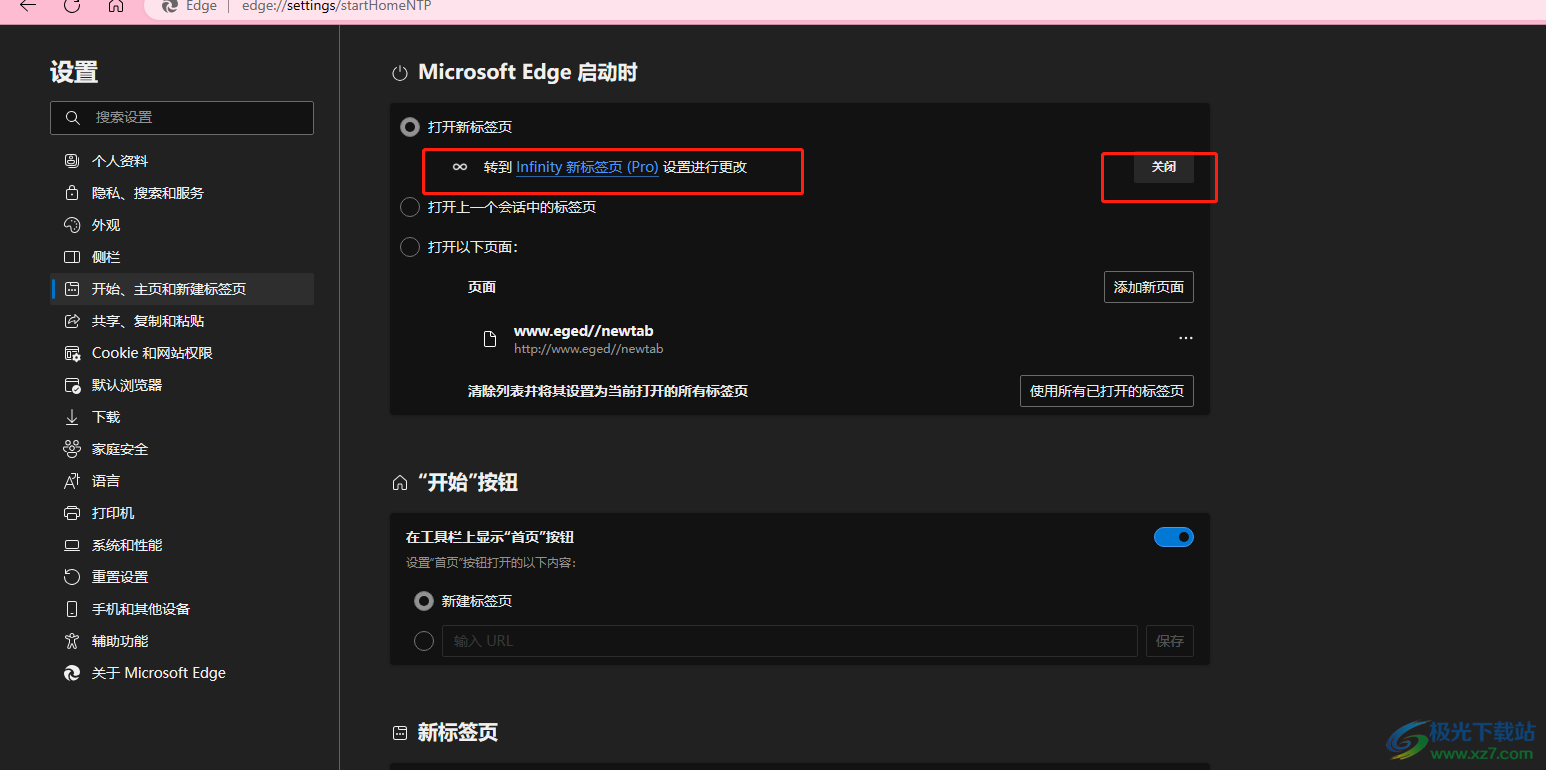Open 系统和性能 settings
The height and width of the screenshot is (770, 1546).
[182, 545]
